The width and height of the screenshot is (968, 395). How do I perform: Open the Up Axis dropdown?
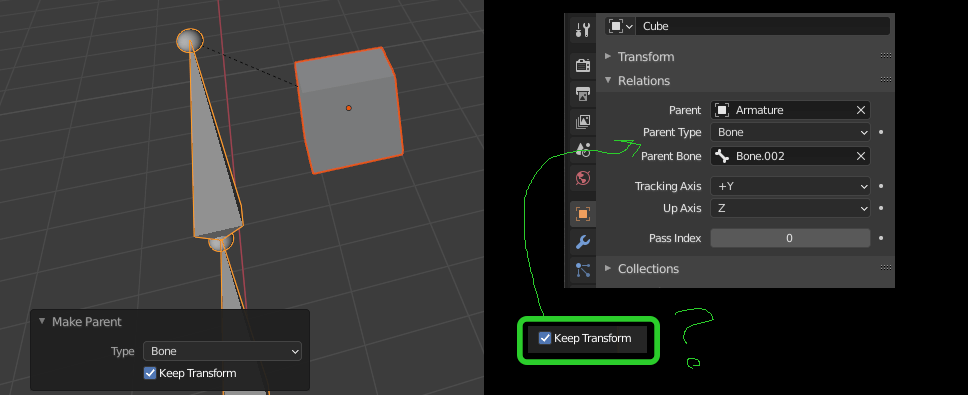point(790,209)
